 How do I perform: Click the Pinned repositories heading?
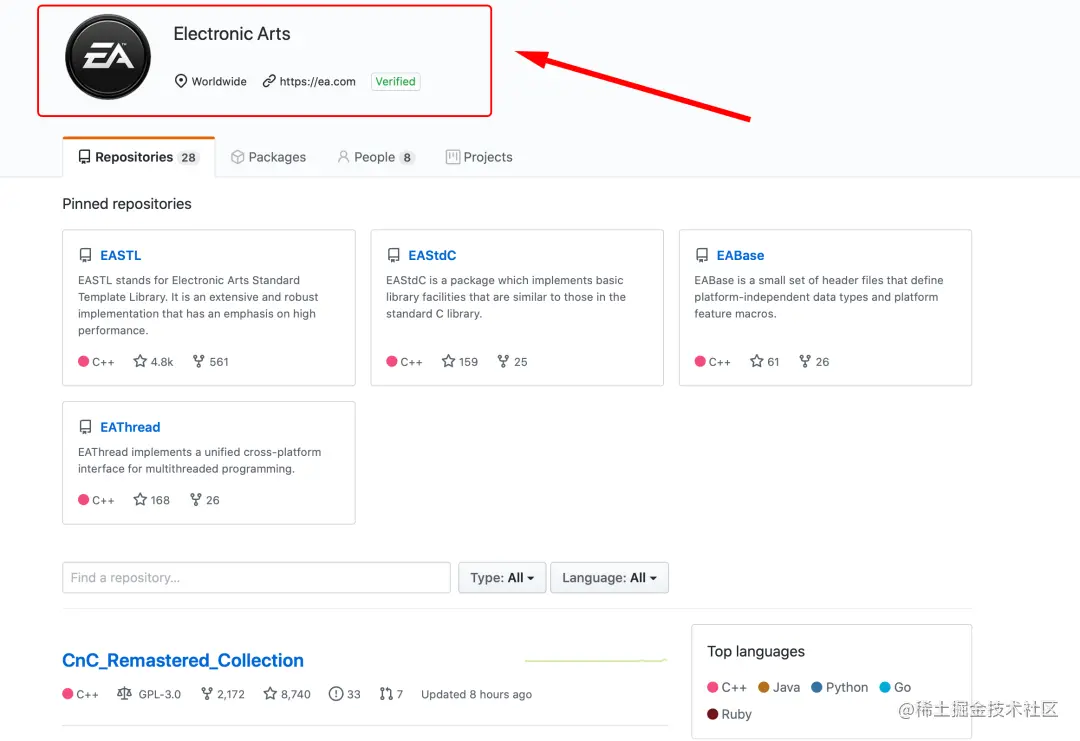[127, 204]
